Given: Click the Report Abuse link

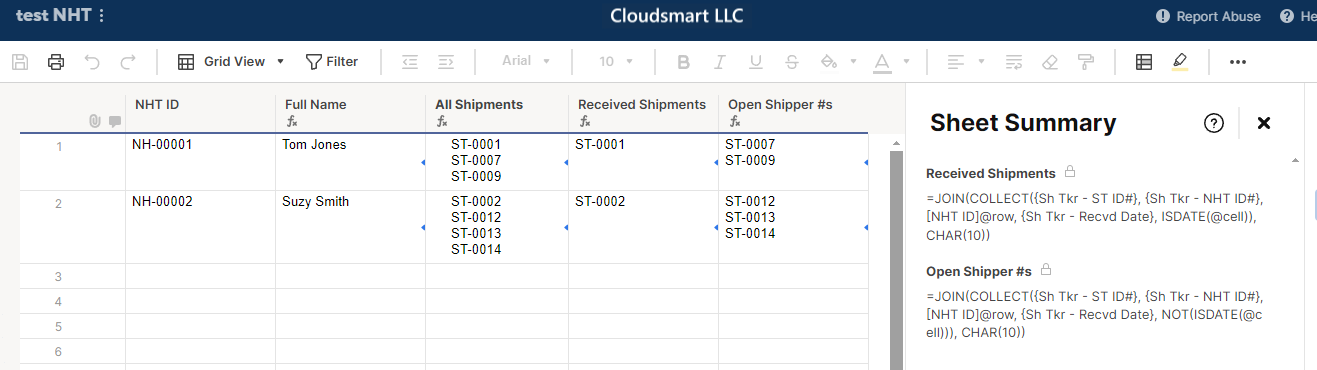Looking at the screenshot, I should click(x=1208, y=16).
